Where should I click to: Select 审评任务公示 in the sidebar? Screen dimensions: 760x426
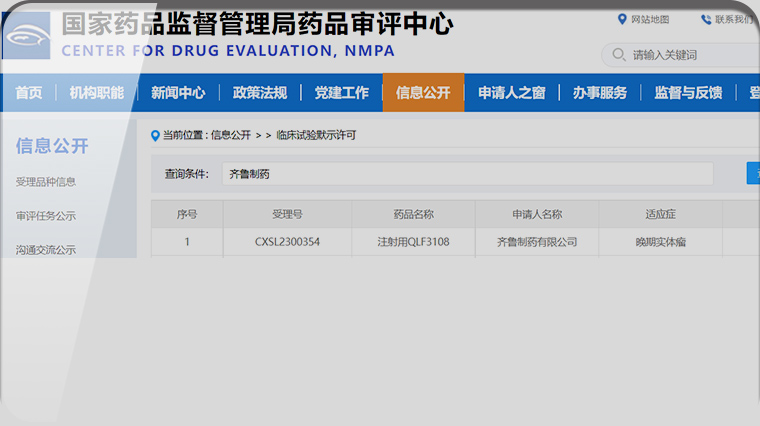46,216
